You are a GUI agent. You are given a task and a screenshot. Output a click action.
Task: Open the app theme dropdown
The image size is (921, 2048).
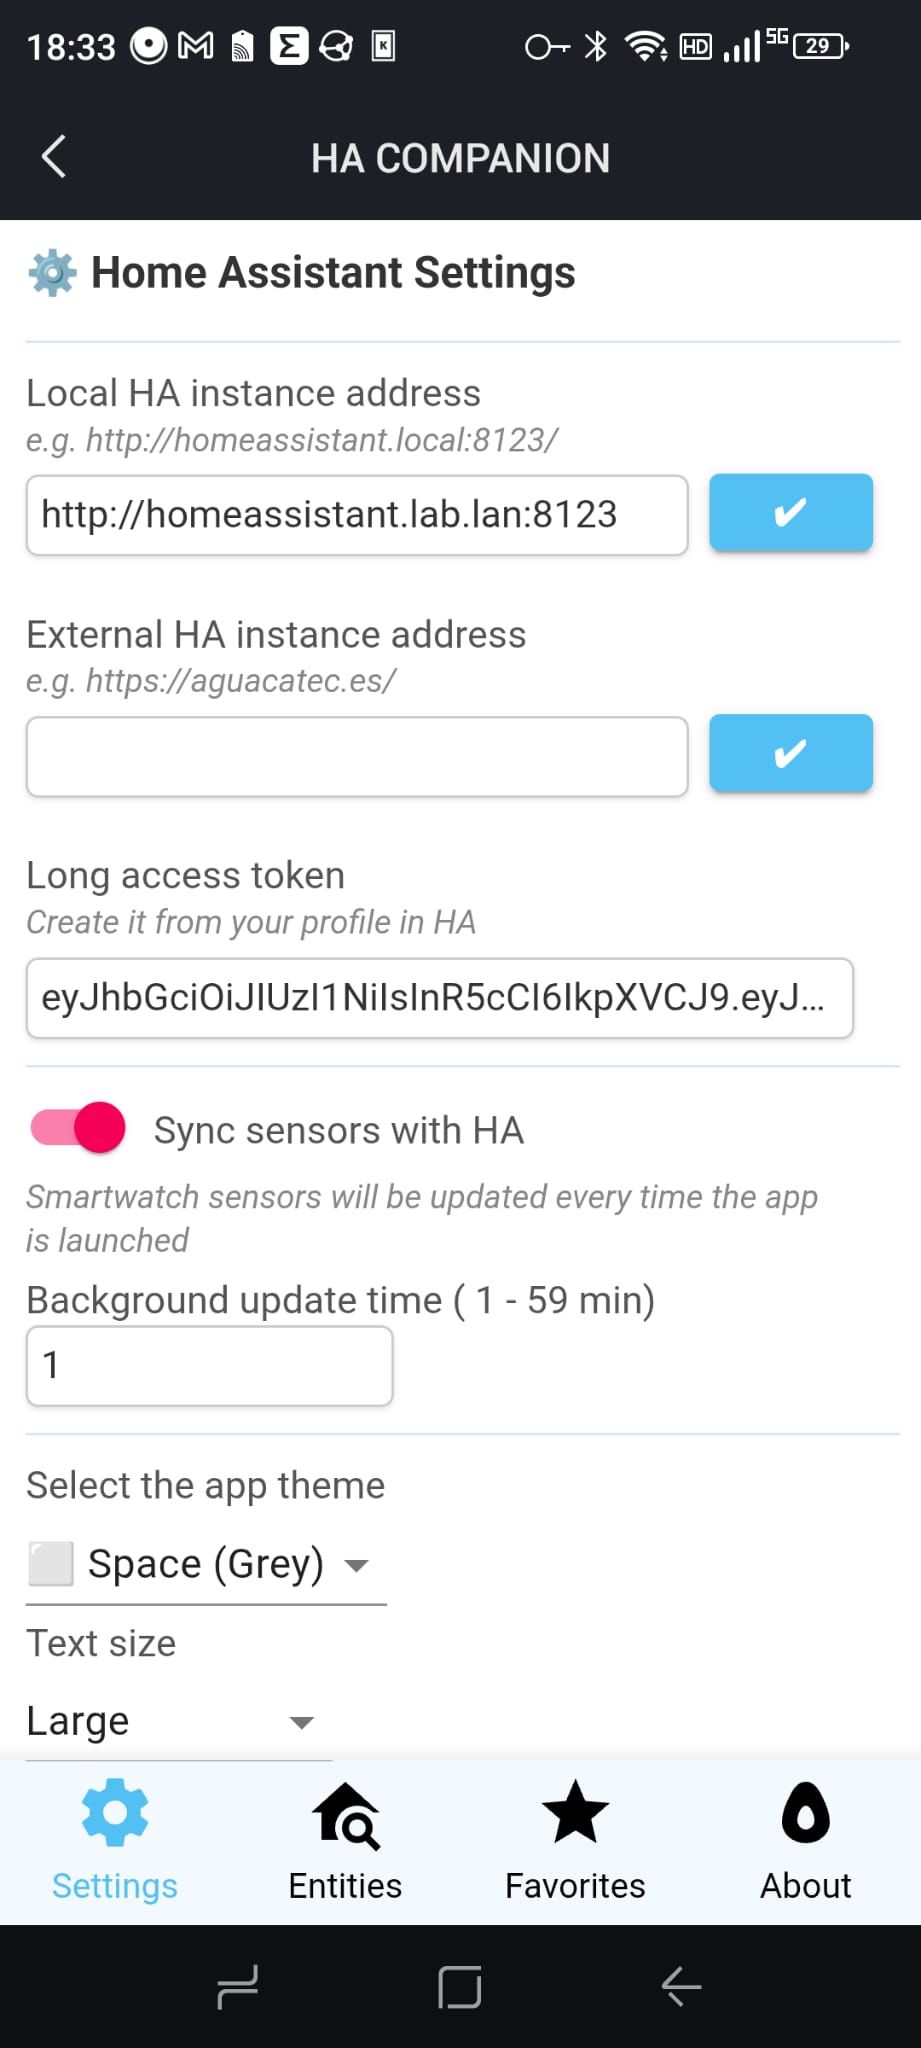[x=205, y=1564]
